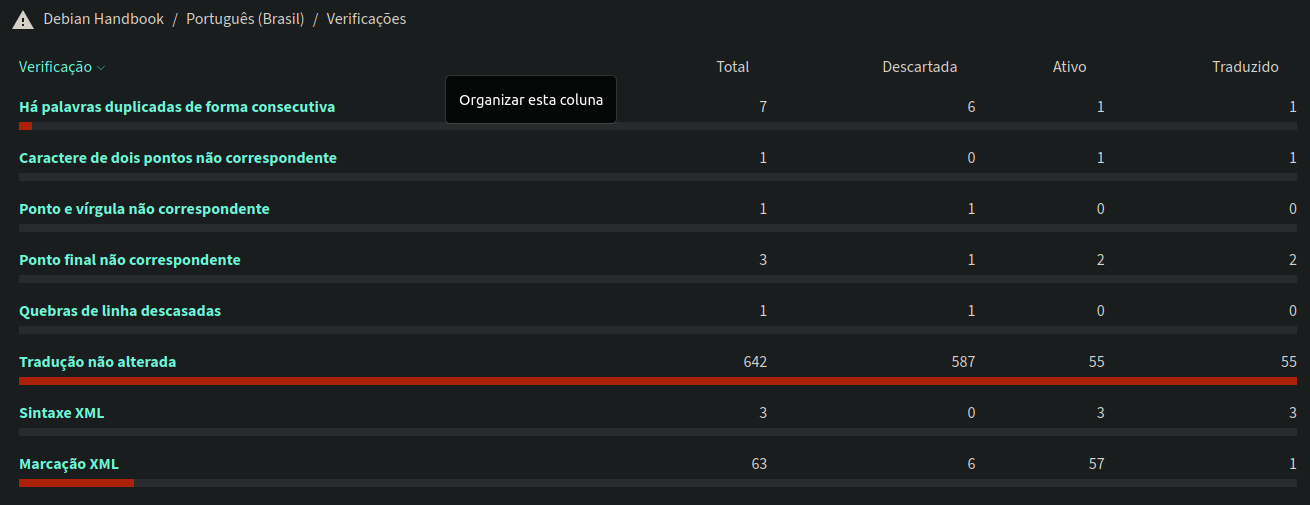
Task: Sort by the Verificação column header
Action: click(55, 67)
